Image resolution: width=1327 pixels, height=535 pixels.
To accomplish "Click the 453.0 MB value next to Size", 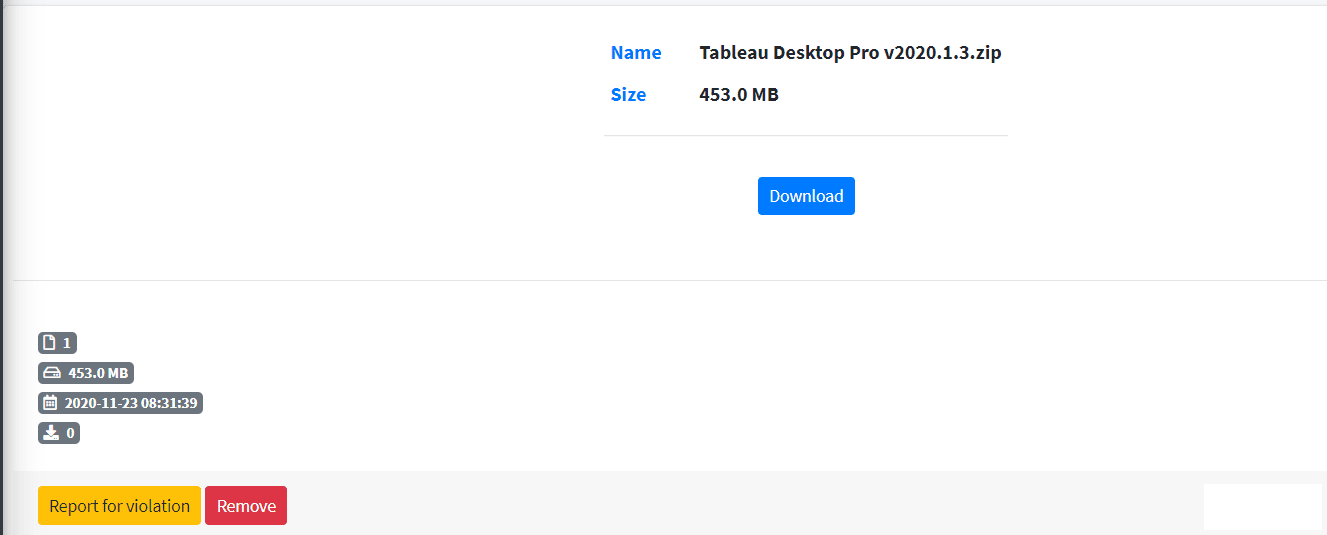I will tap(739, 95).
